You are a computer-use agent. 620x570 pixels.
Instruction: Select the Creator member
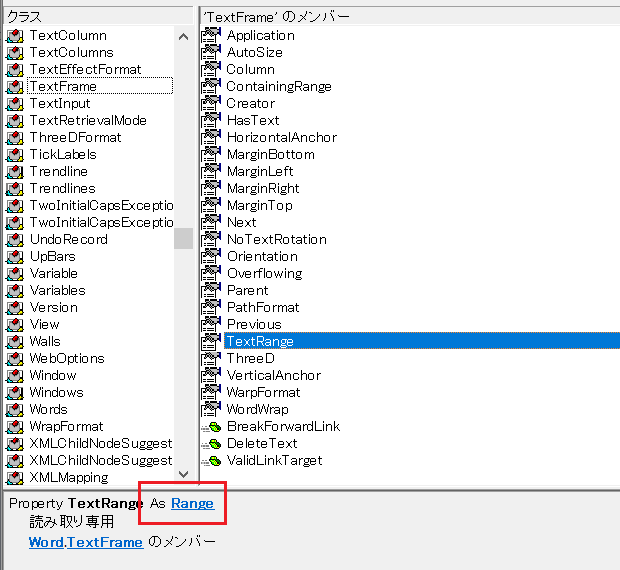tap(251, 104)
